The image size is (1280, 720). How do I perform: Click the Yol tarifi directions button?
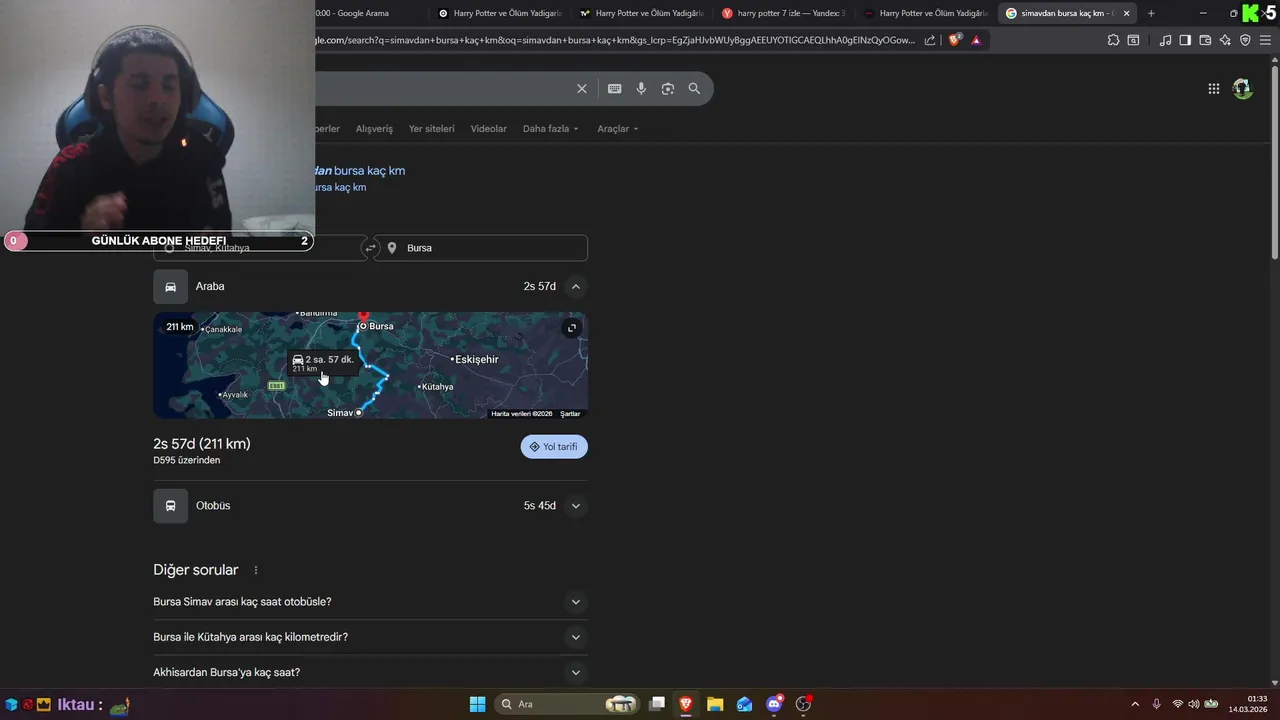(x=554, y=447)
